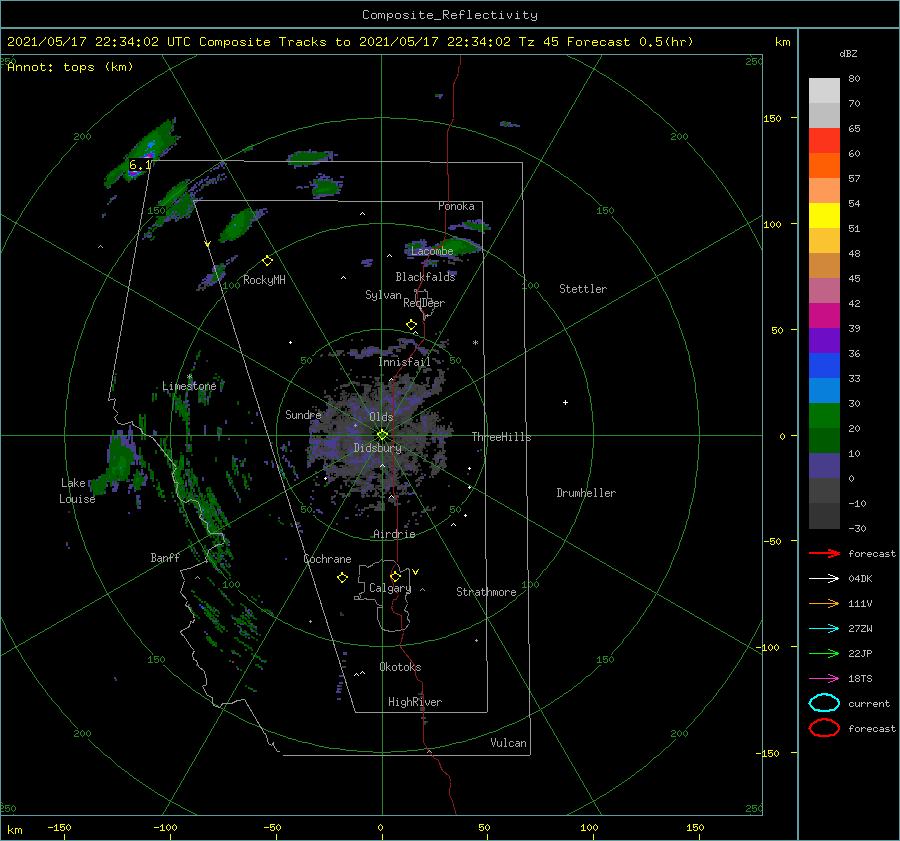Click the 04DK legend text
Screen dimensions: 900x841
pyautogui.click(x=860, y=578)
